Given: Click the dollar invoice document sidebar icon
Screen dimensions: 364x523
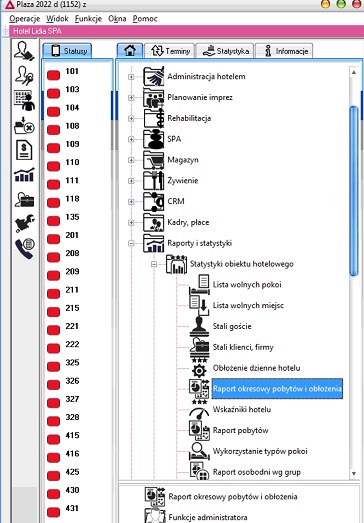Looking at the screenshot, I should coord(24,149).
